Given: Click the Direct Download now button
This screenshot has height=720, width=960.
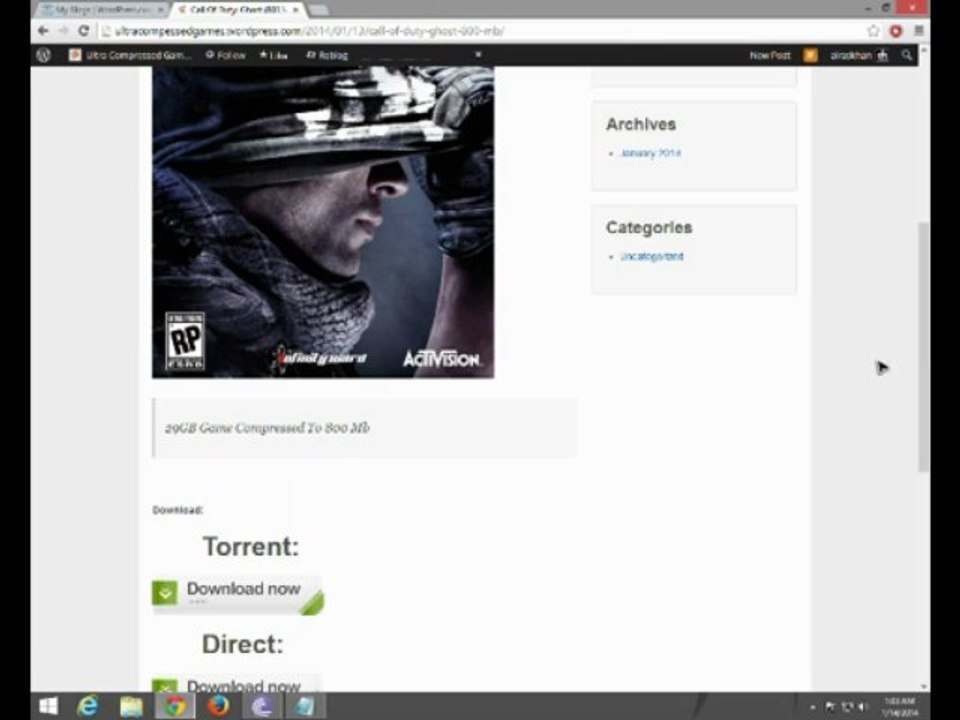Looking at the screenshot, I should tap(238, 684).
